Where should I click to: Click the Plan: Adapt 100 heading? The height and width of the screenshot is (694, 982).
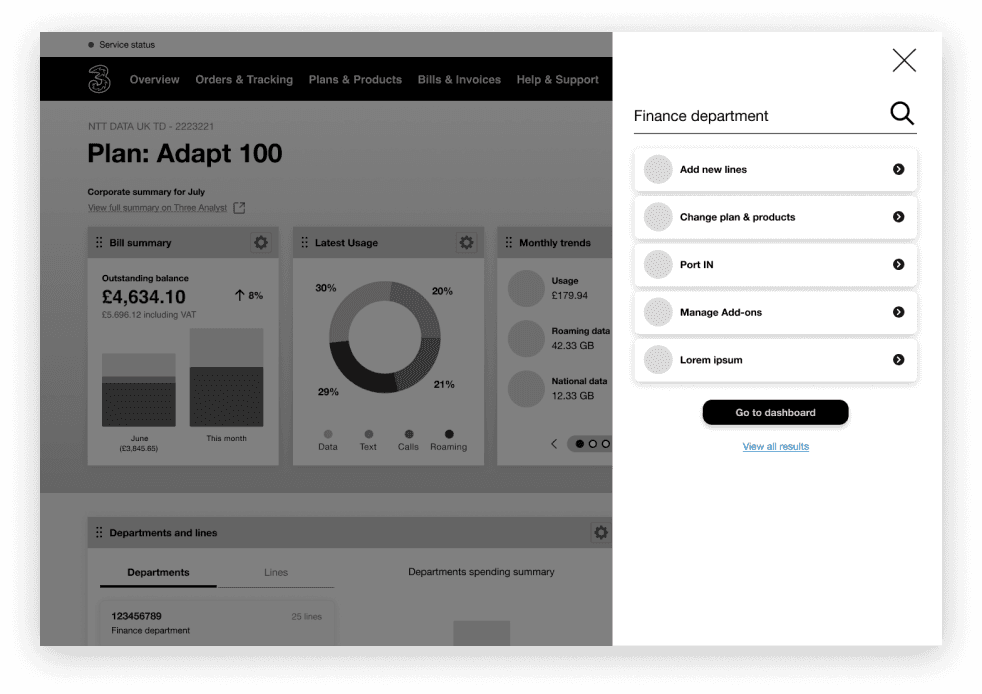pos(185,153)
